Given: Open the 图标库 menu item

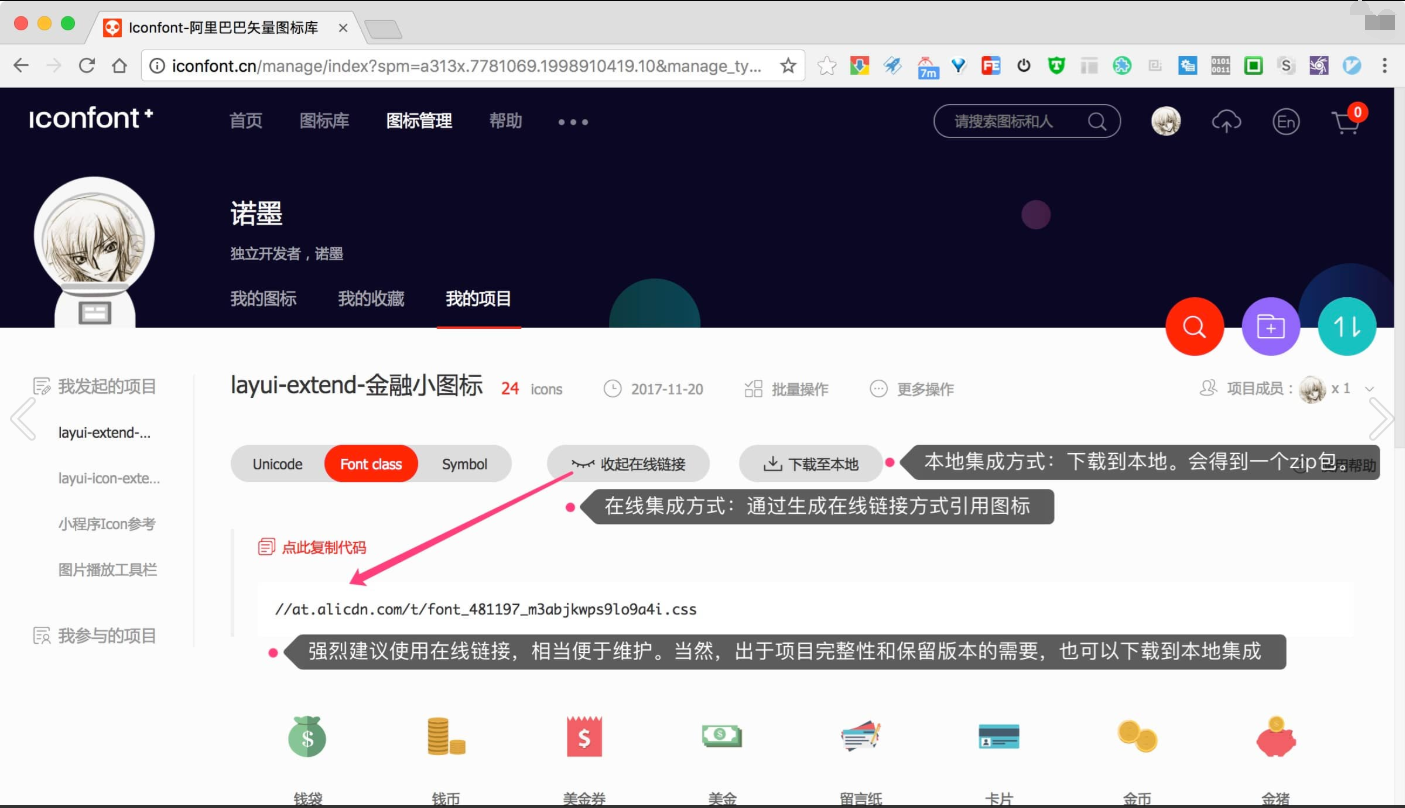Looking at the screenshot, I should pyautogui.click(x=324, y=120).
